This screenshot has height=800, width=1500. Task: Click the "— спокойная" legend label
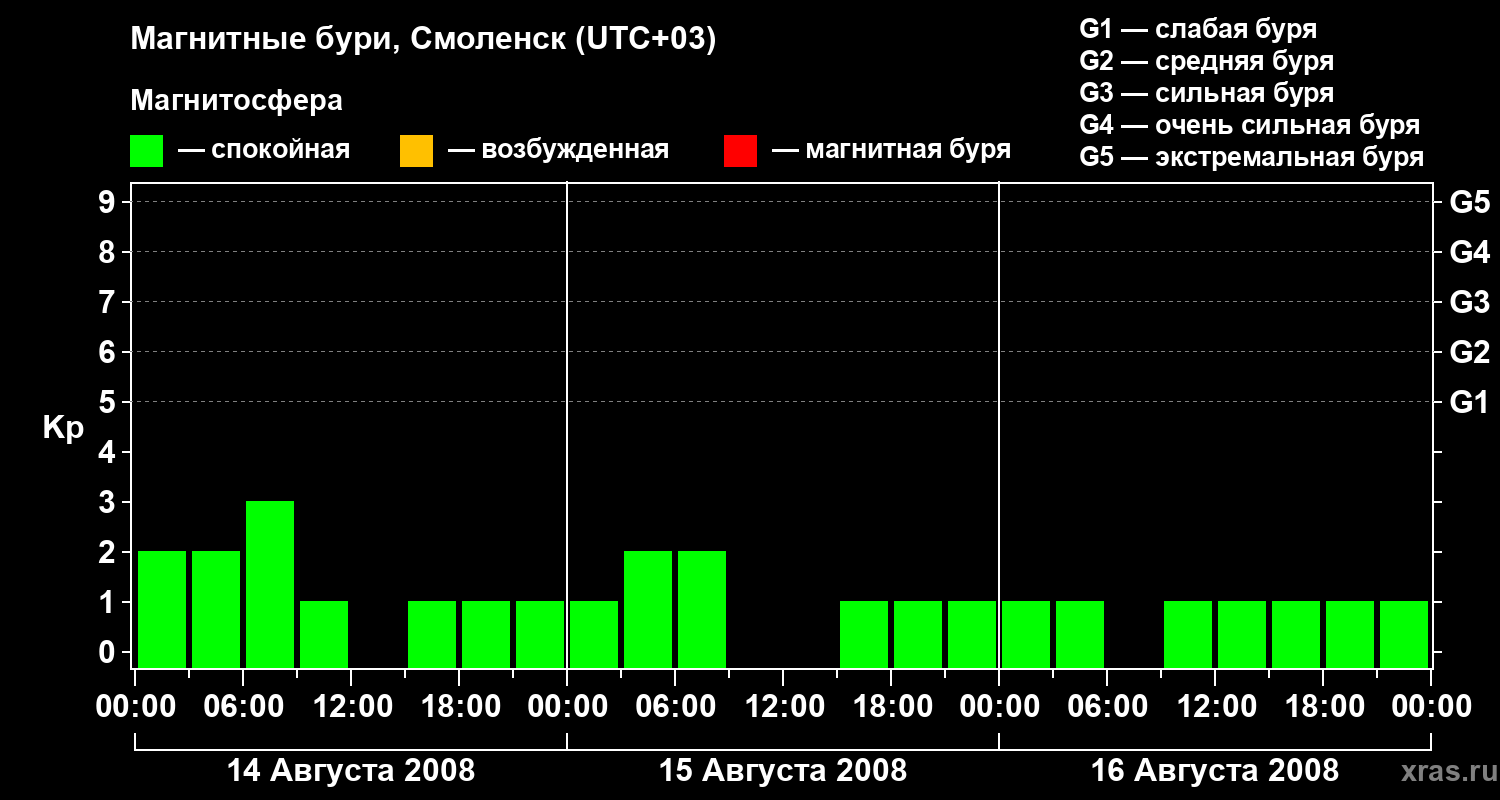click(264, 150)
